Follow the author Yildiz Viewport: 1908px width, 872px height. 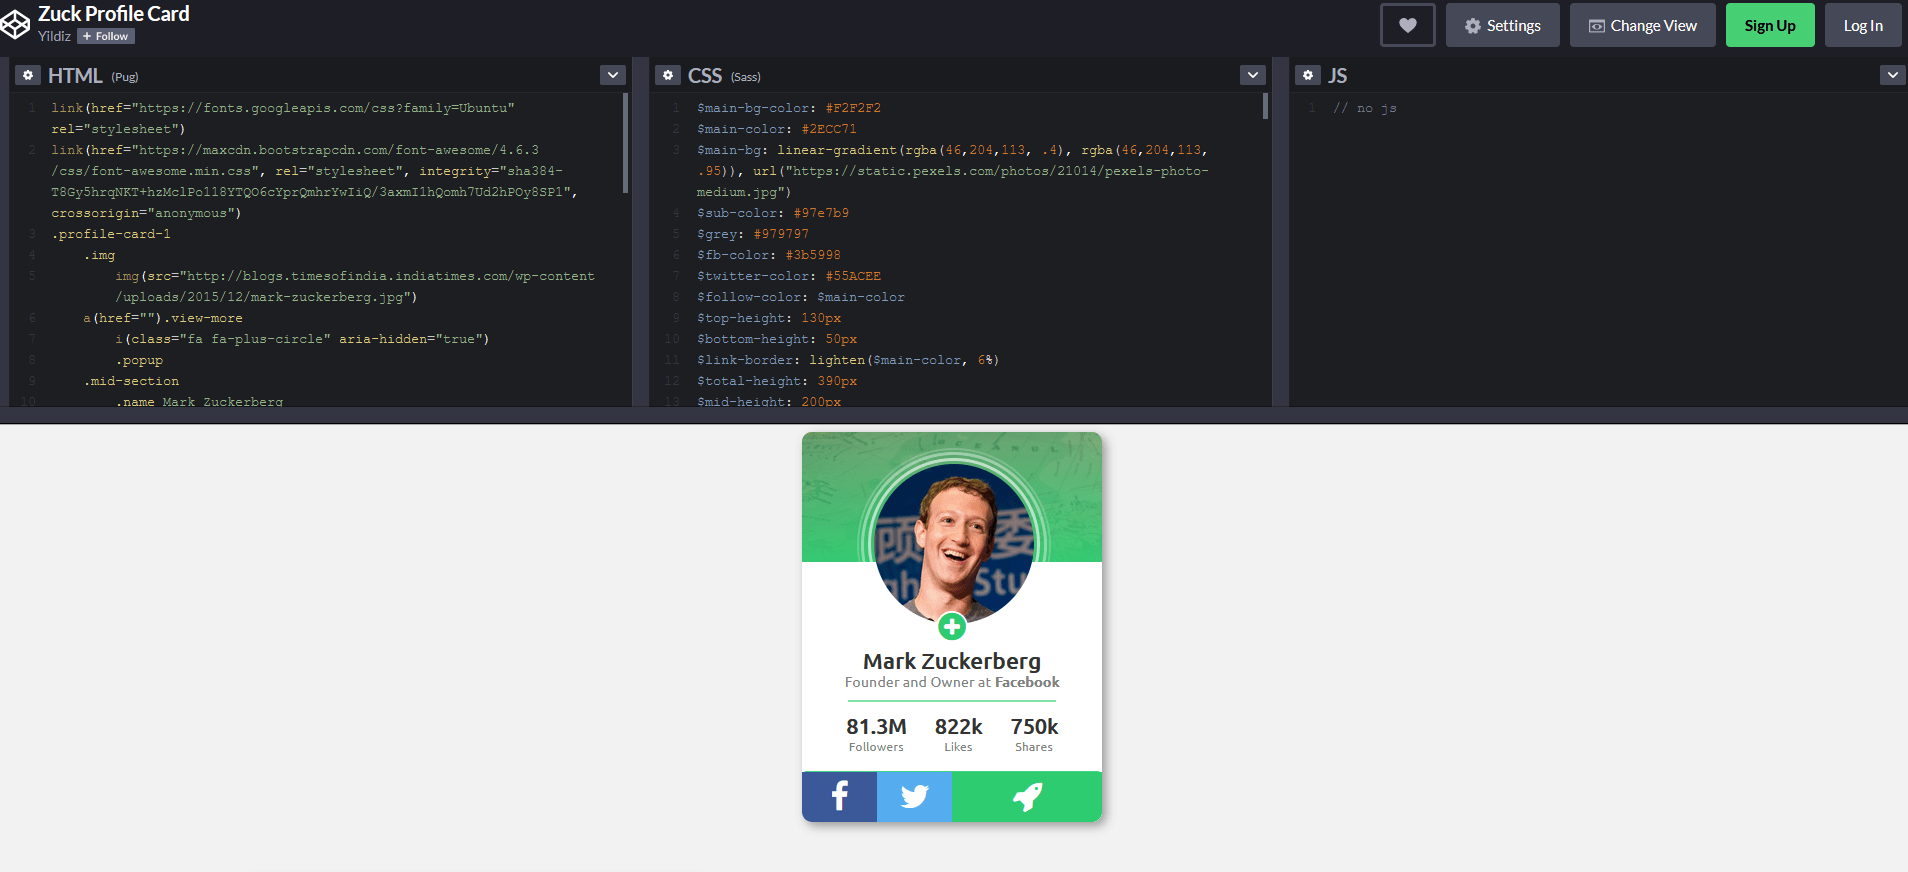[x=106, y=36]
